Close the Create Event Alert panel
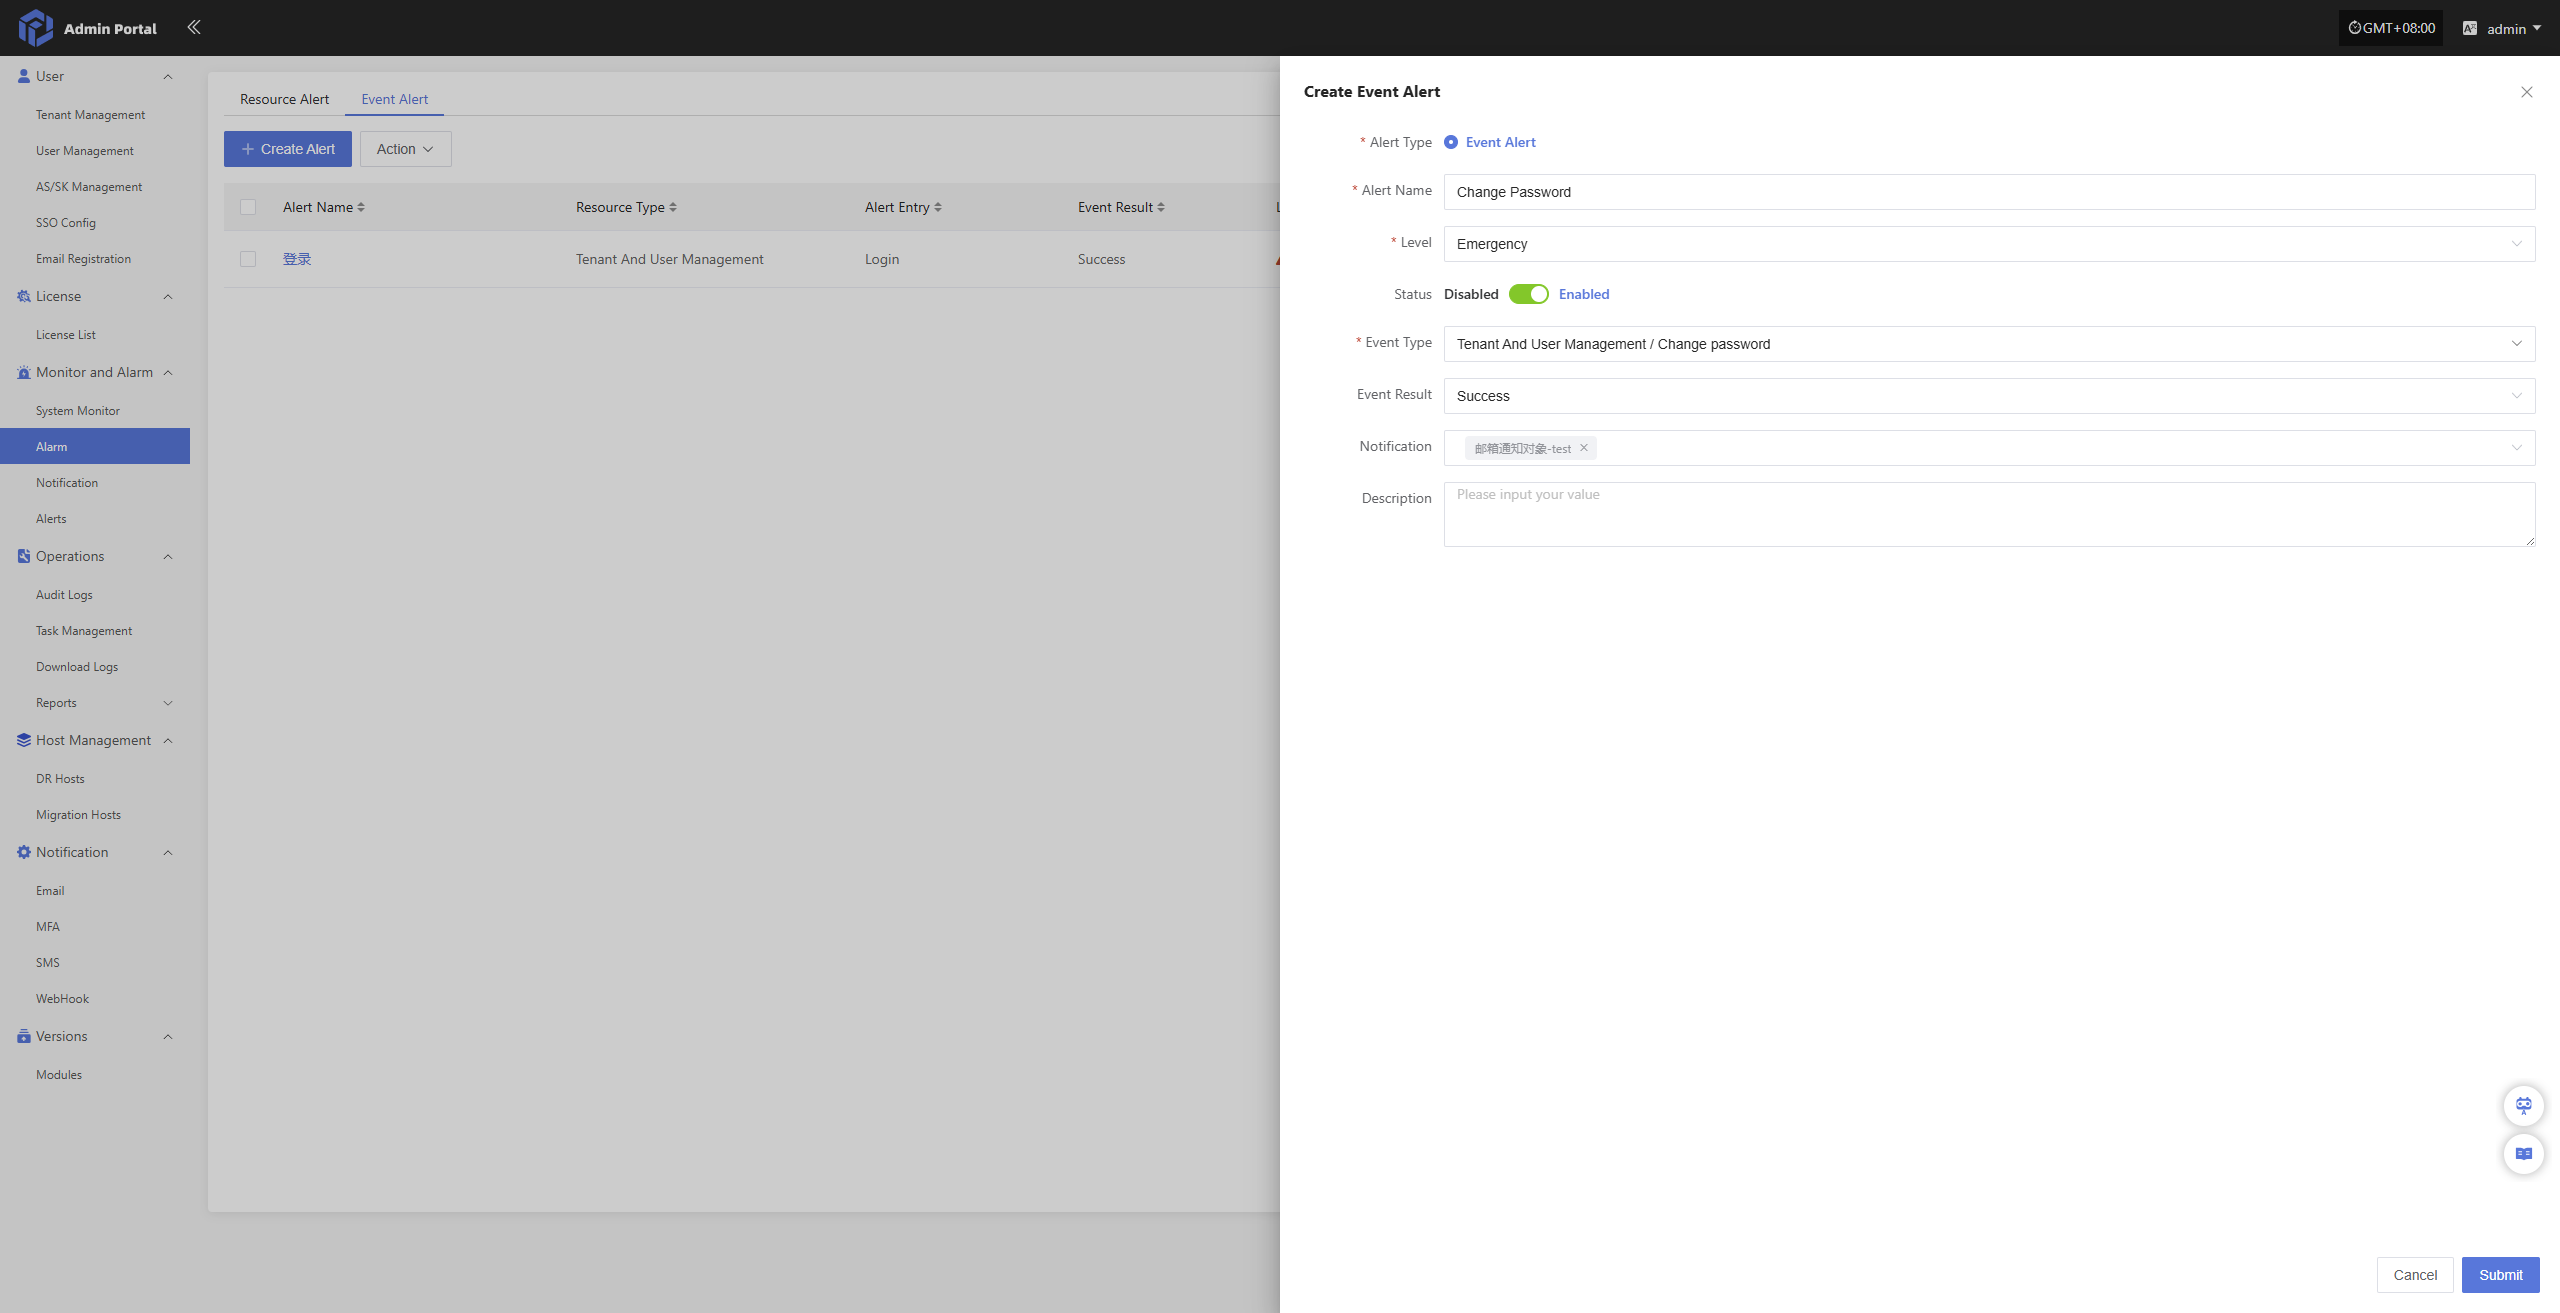 [2526, 92]
